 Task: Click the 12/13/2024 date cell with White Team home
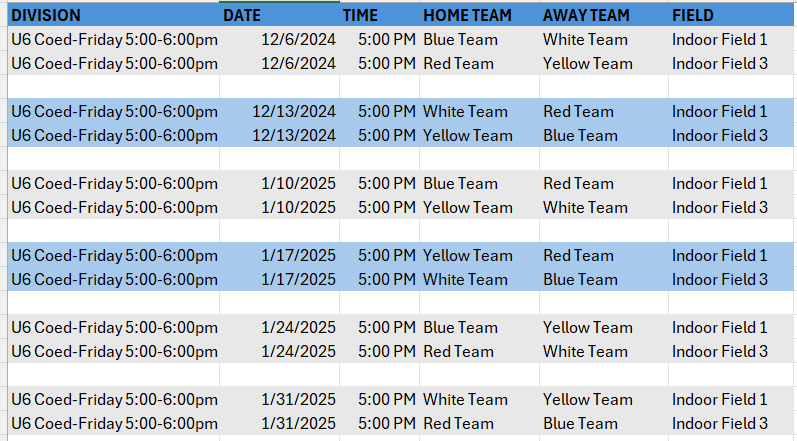pos(280,111)
